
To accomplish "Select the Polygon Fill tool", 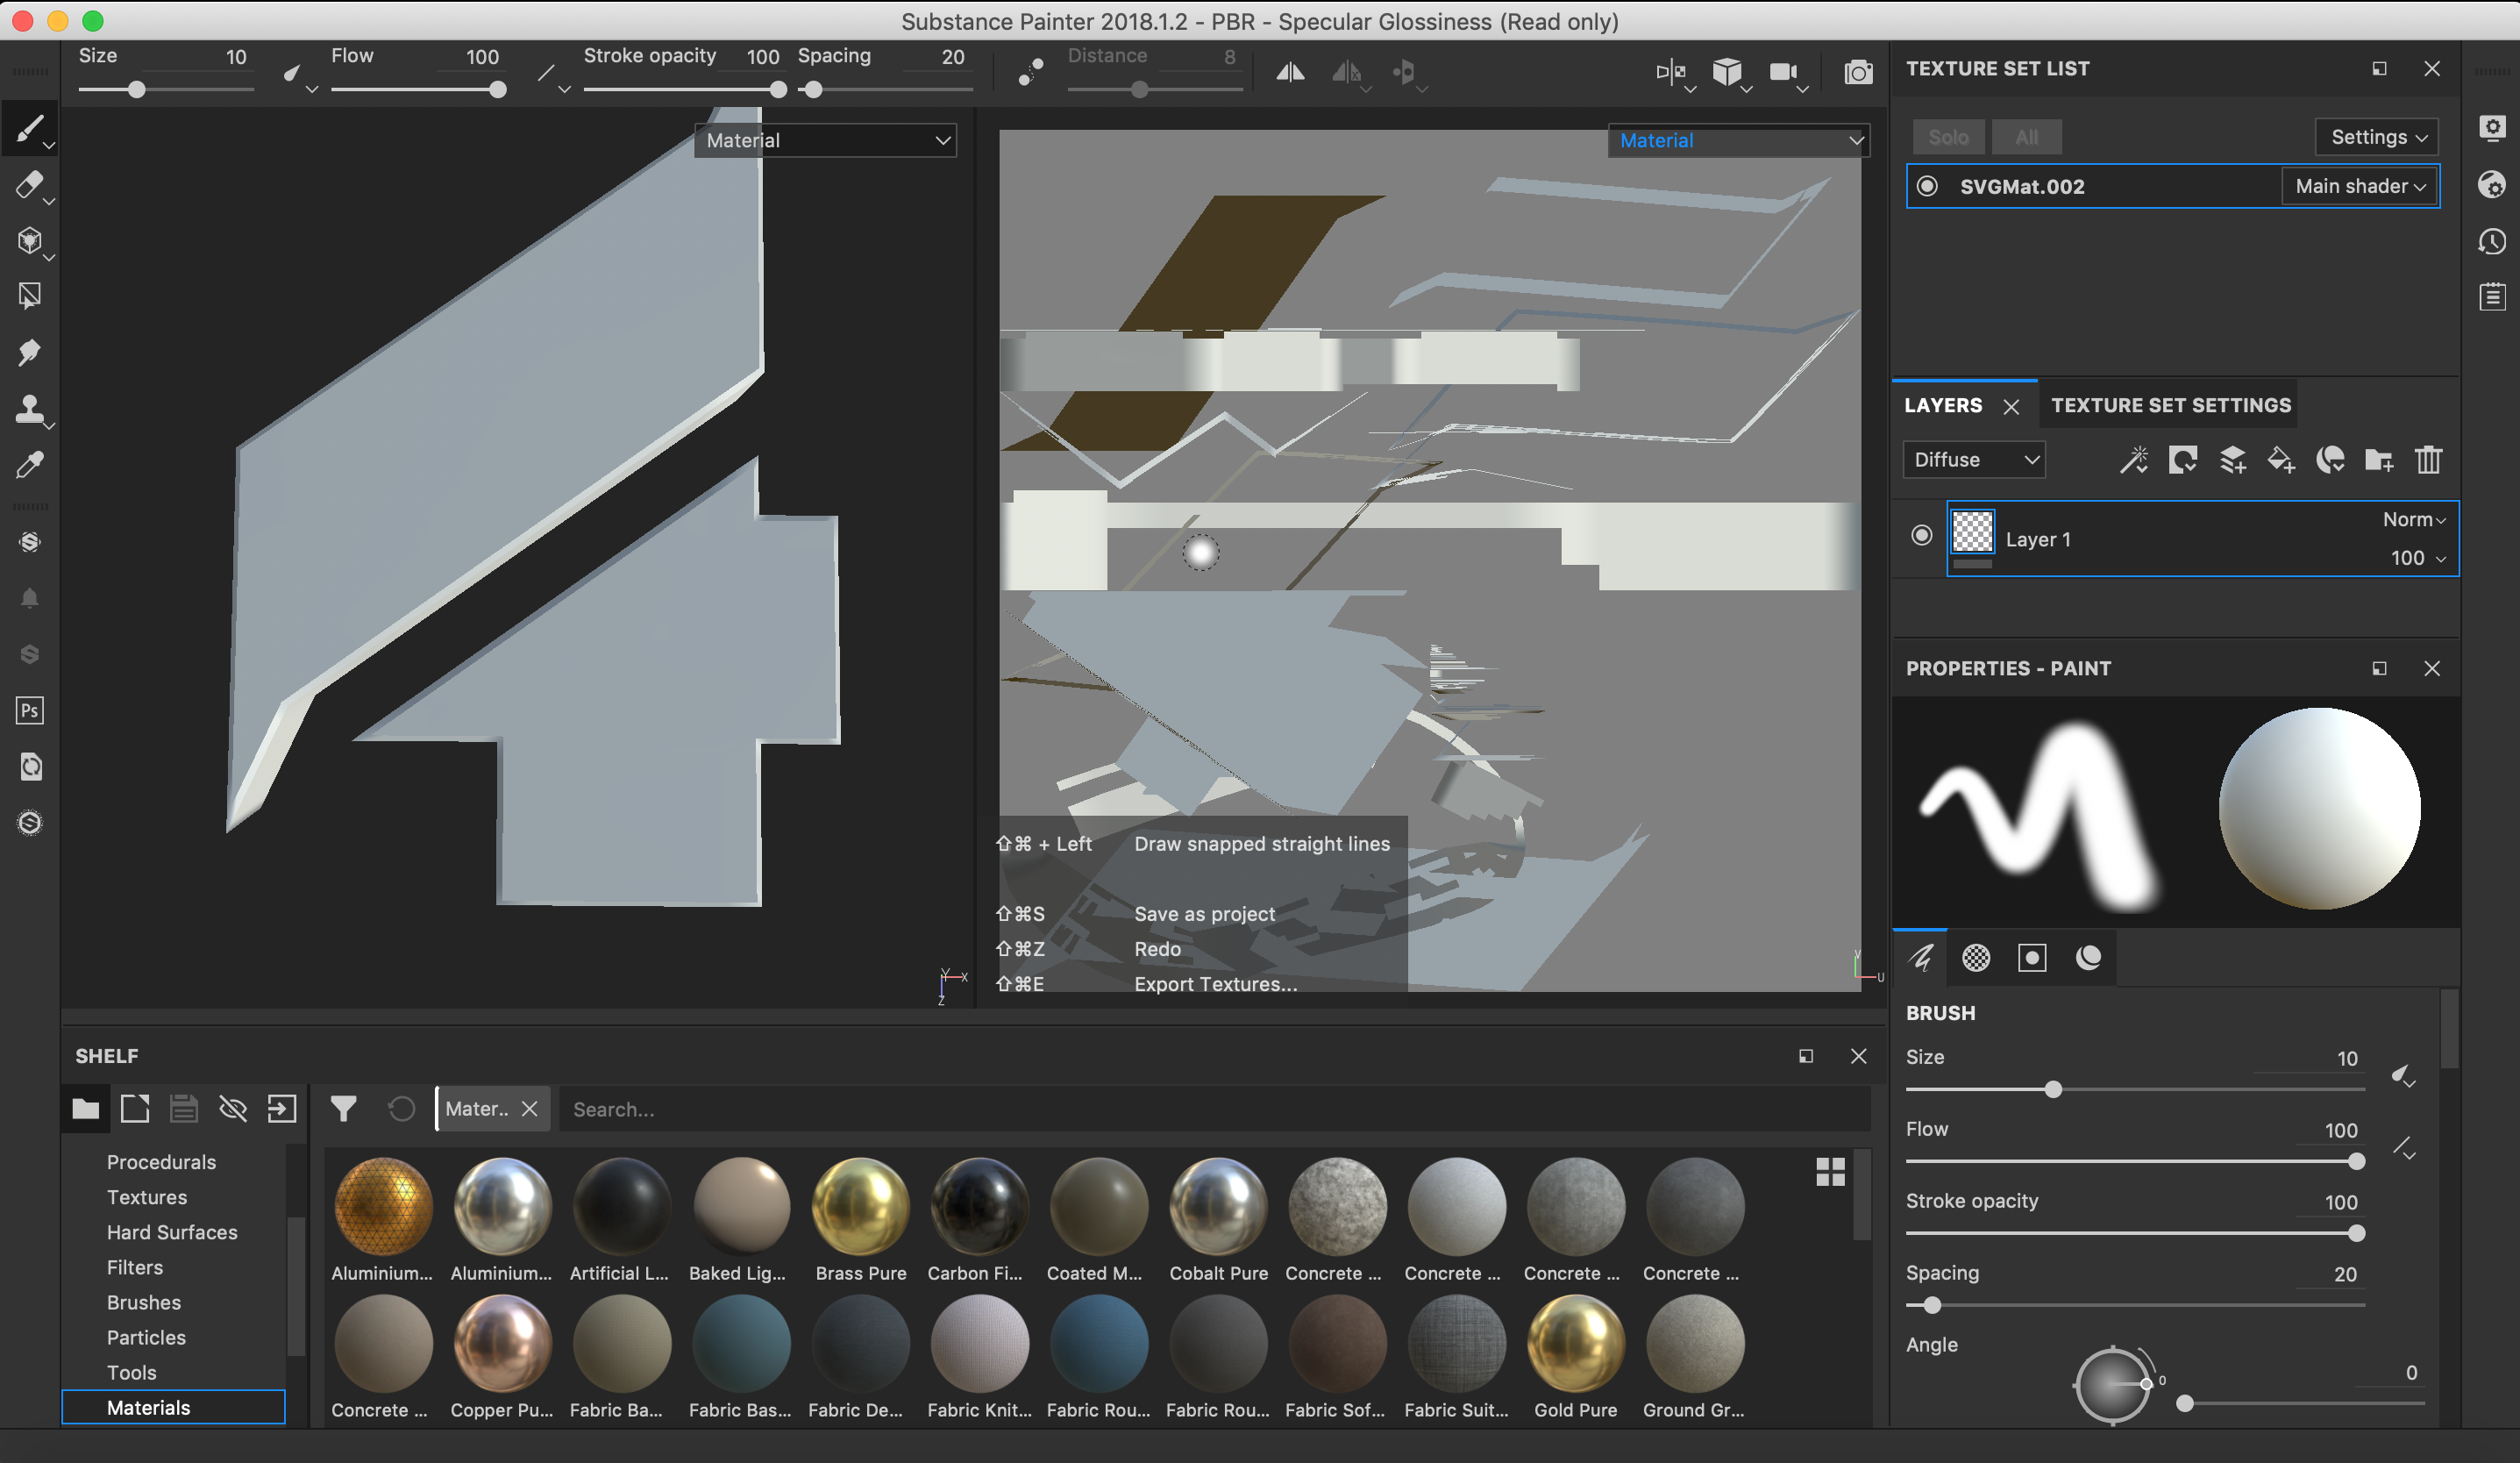I will pos(29,296).
